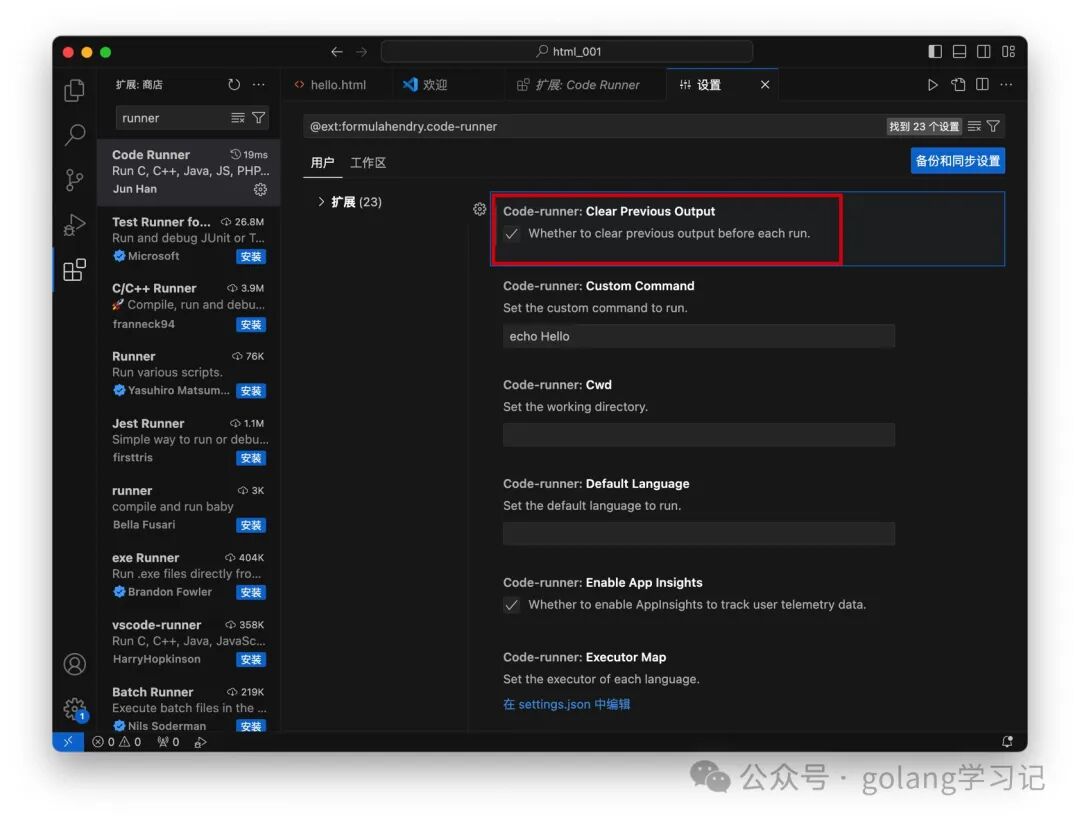The width and height of the screenshot is (1080, 821).
Task: Toggle secondary sidebar layout icon
Action: (x=984, y=51)
